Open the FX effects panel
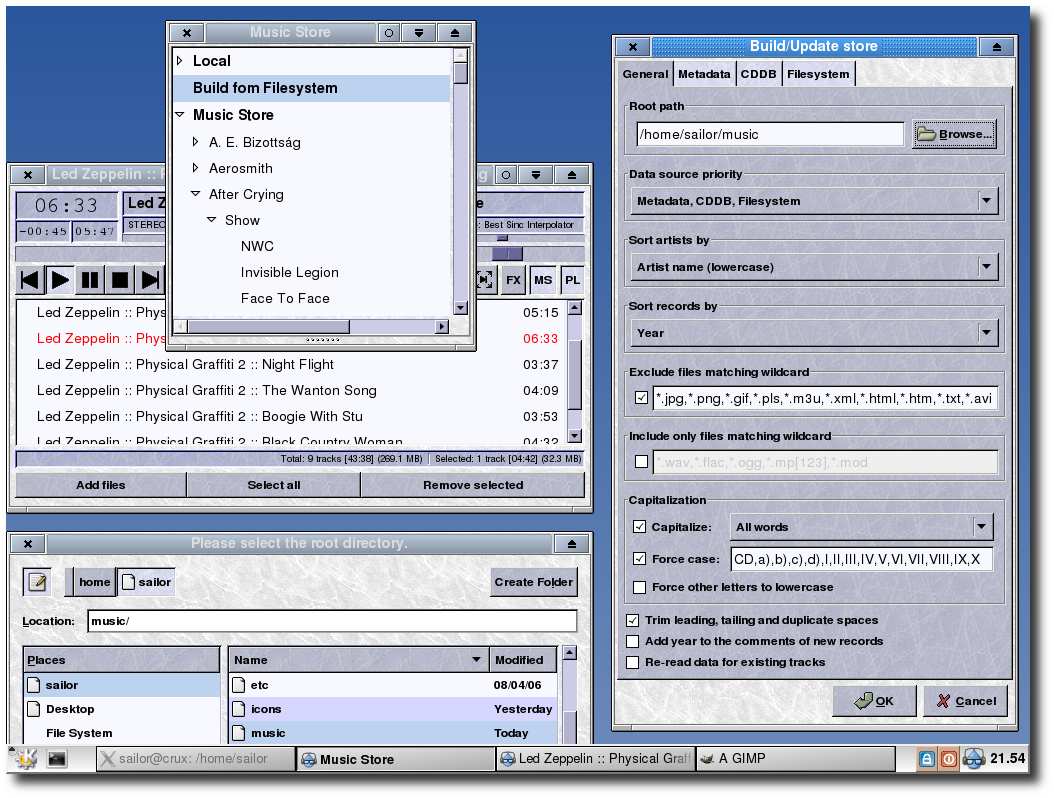 tap(513, 280)
